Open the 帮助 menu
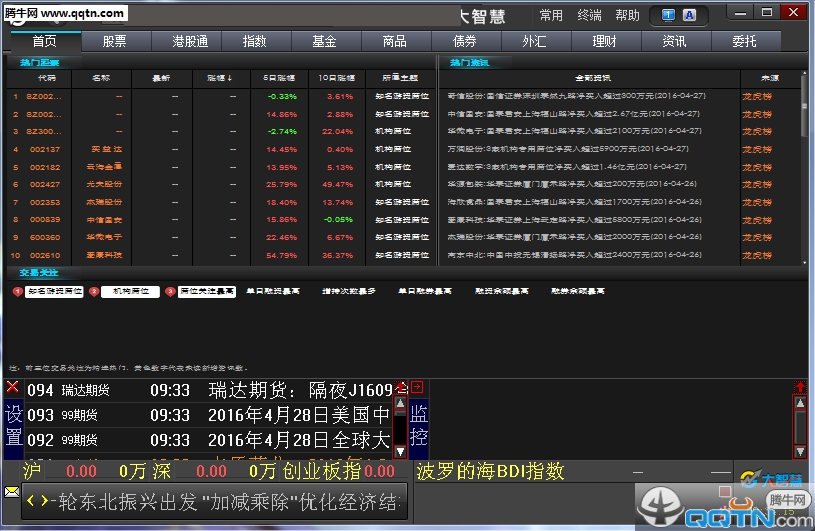Screen dimensions: 815x531 tap(627, 16)
